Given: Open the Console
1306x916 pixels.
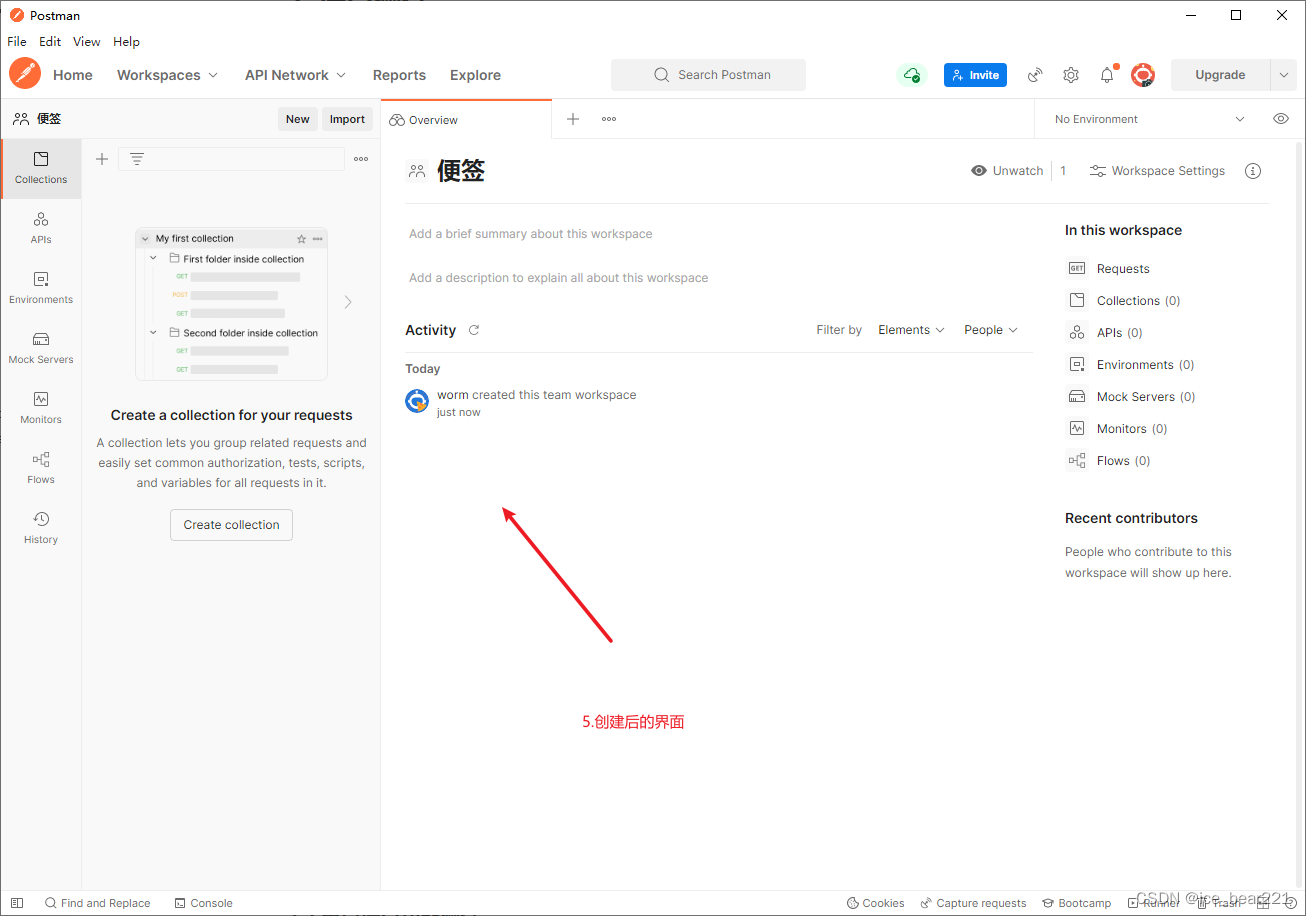Looking at the screenshot, I should click(x=203, y=903).
